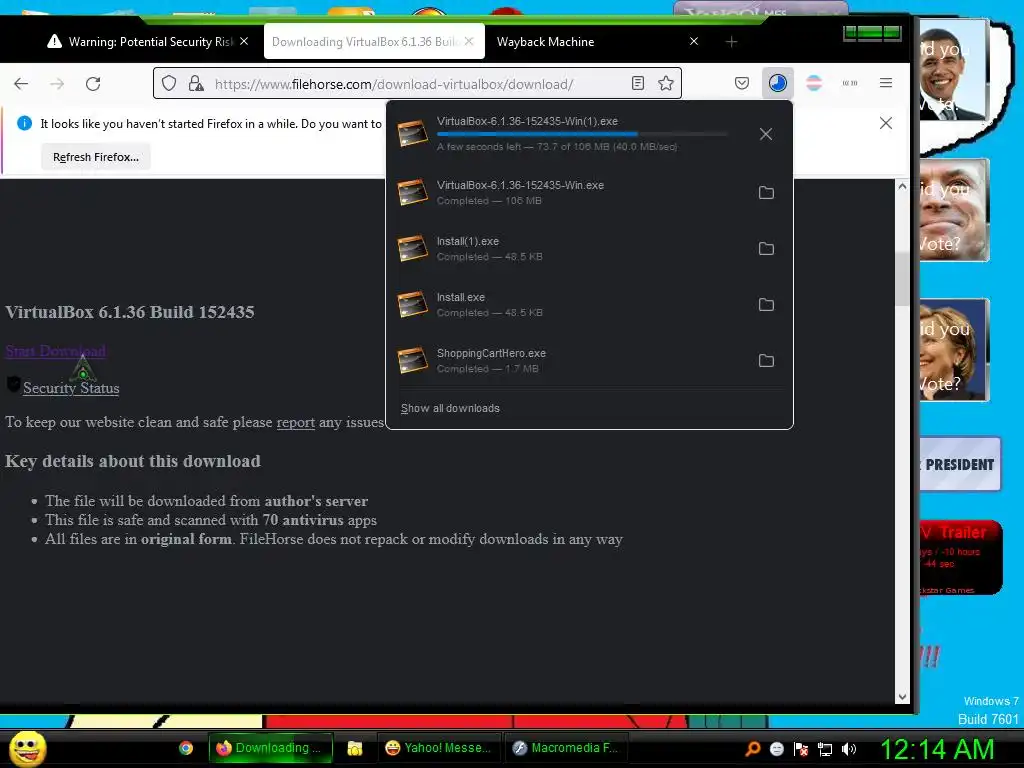This screenshot has width=1024, height=768.
Task: Cancel the VirtualBox Win(1).exe download
Action: pyautogui.click(x=766, y=134)
